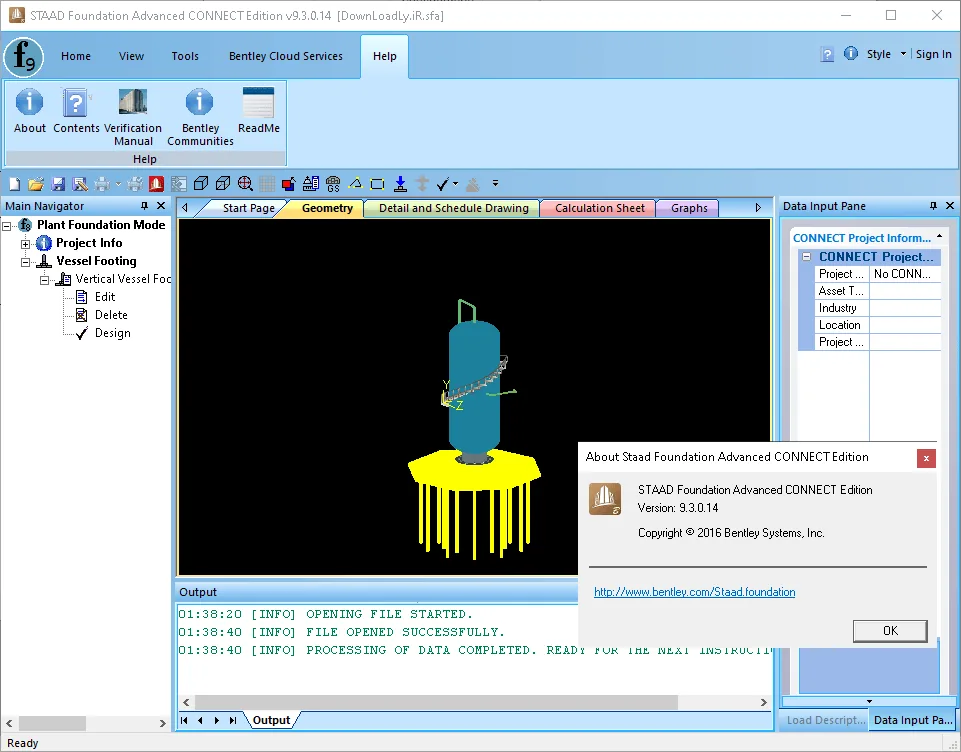Toggle pin on Main Navigator panel
This screenshot has height=752, width=961.
[x=145, y=206]
